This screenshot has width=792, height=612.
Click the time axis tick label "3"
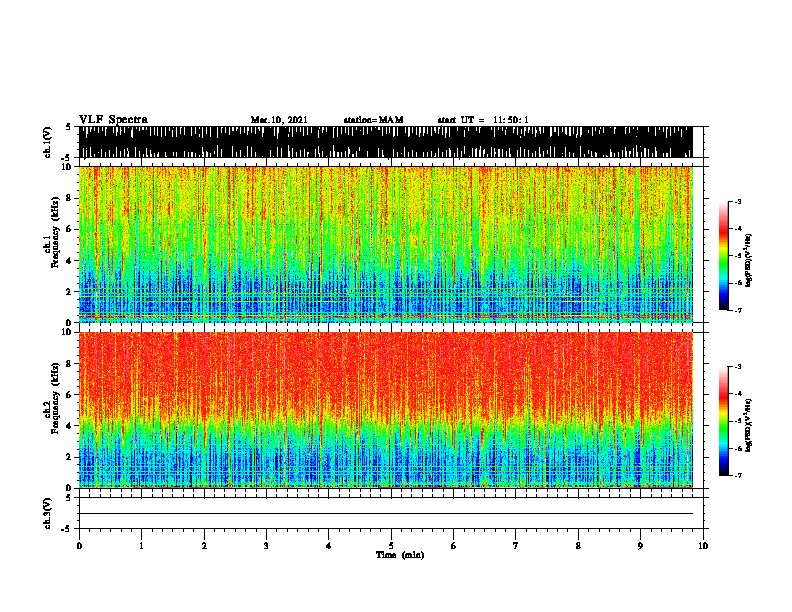266,546
